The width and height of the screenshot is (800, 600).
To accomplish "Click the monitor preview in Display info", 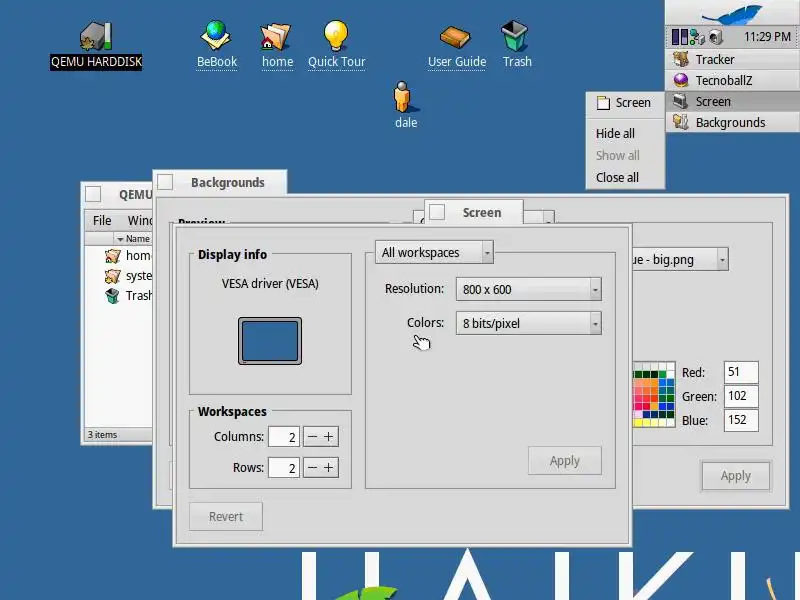I will [269, 341].
